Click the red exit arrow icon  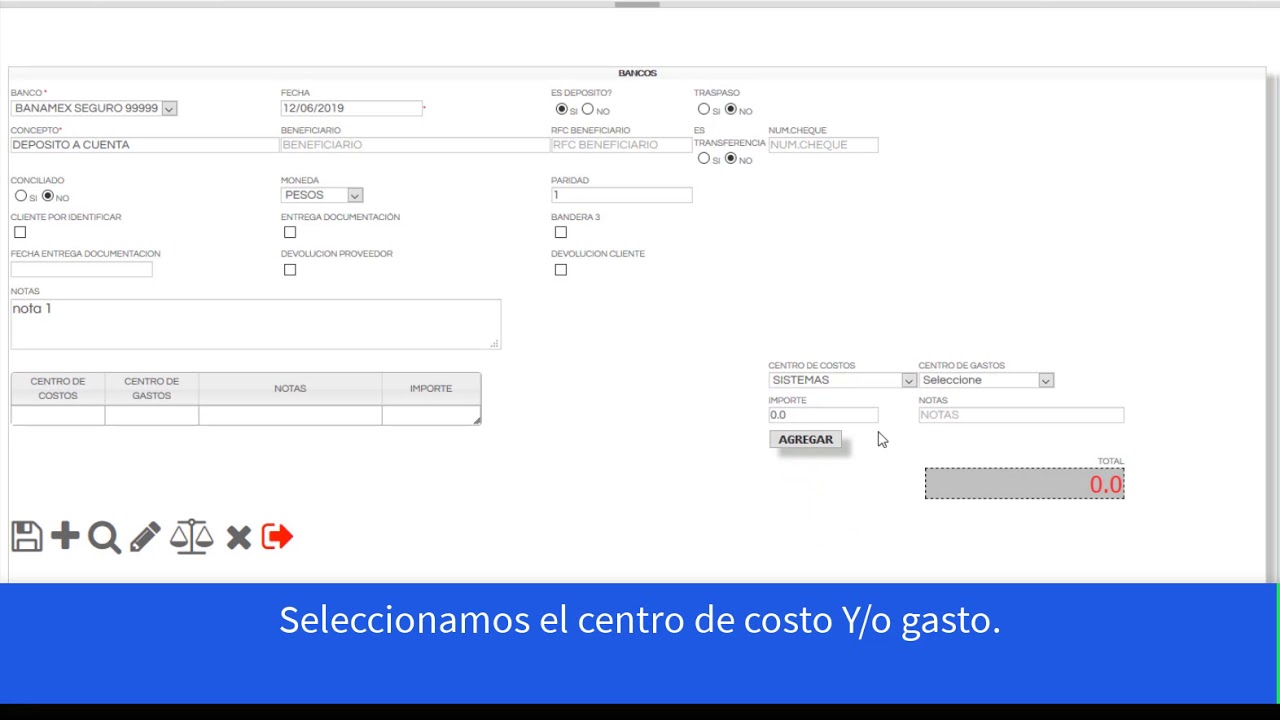[277, 537]
